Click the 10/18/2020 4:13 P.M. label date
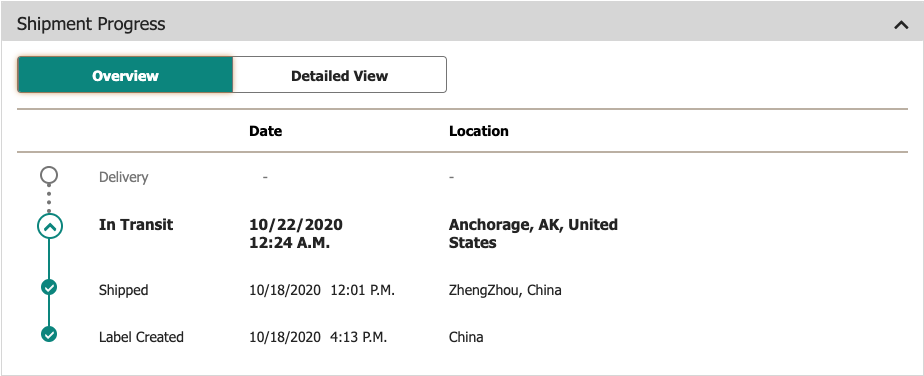 coord(318,337)
